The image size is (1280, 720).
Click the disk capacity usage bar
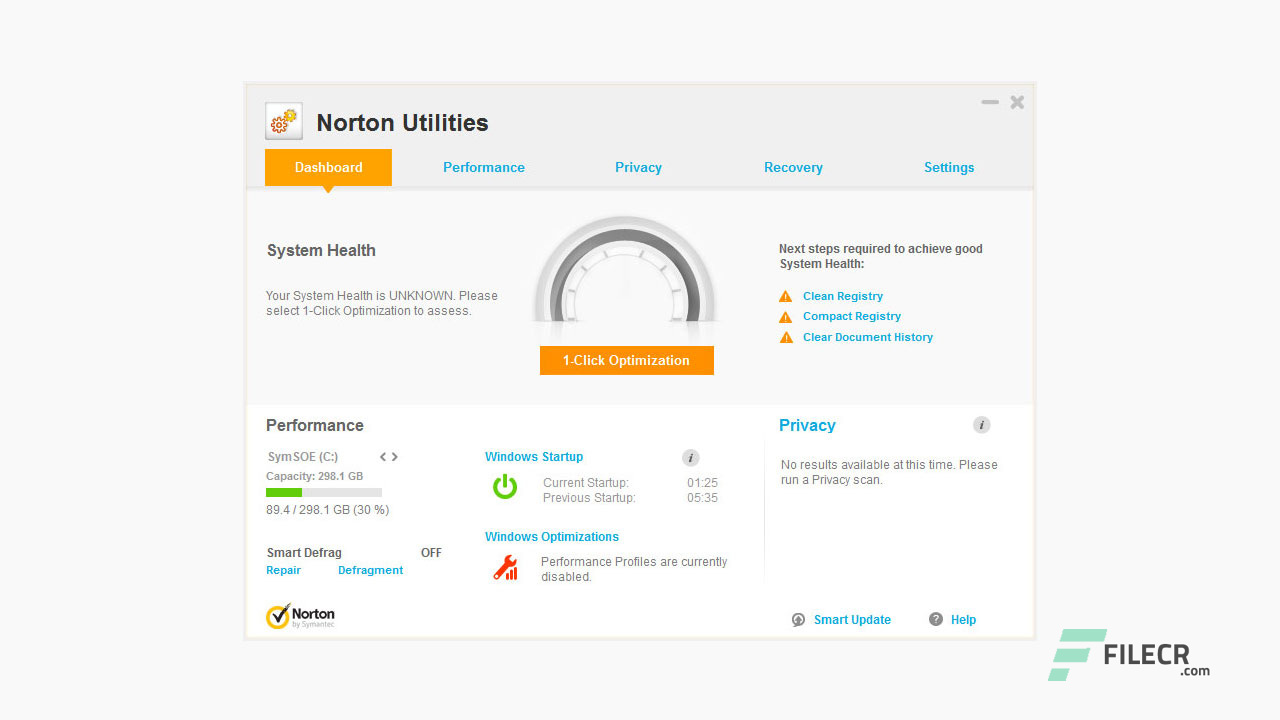(x=324, y=492)
